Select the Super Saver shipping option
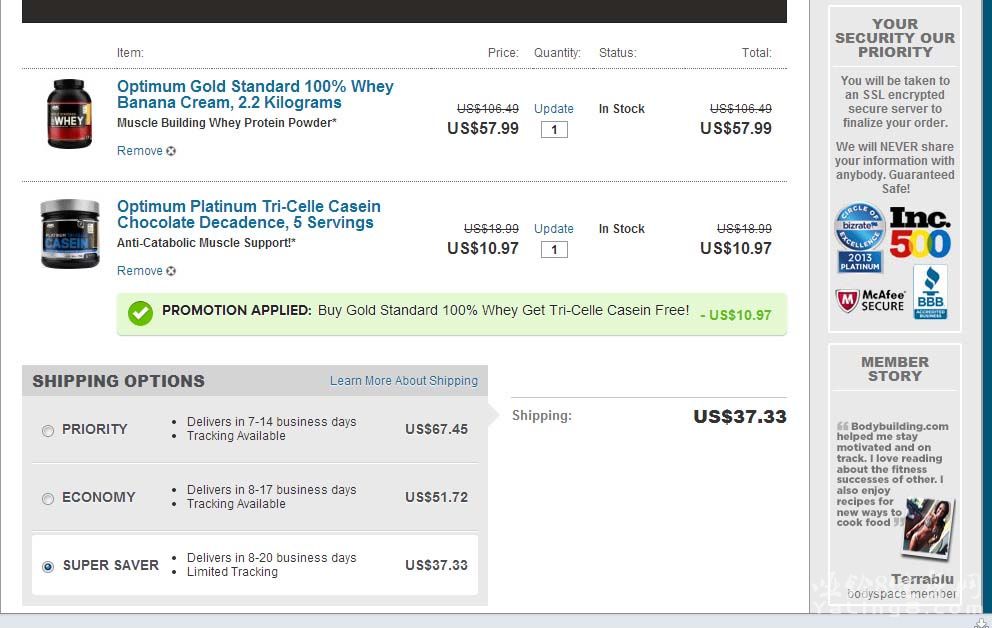The height and width of the screenshot is (628, 992). pos(48,567)
